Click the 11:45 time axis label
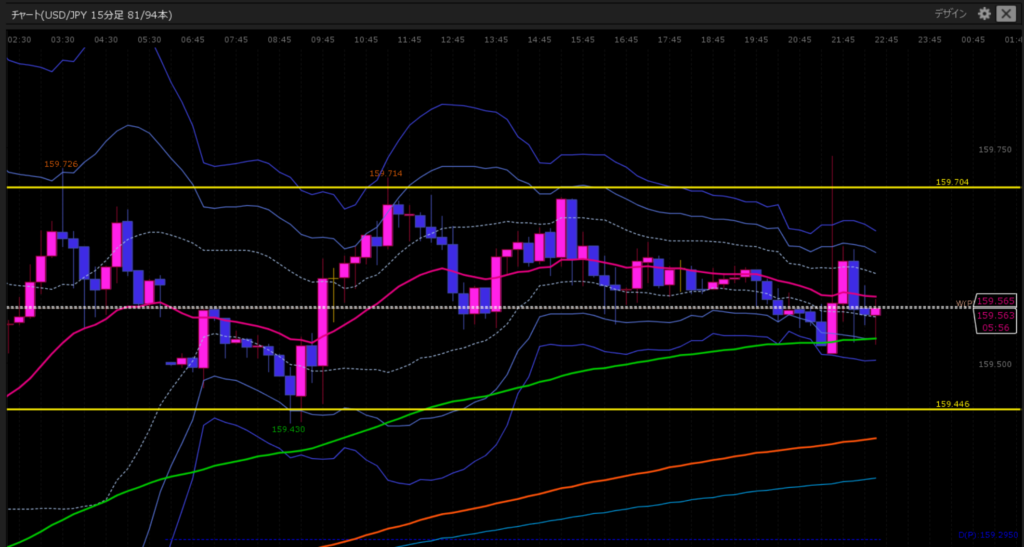Image resolution: width=1024 pixels, height=547 pixels. click(x=408, y=39)
